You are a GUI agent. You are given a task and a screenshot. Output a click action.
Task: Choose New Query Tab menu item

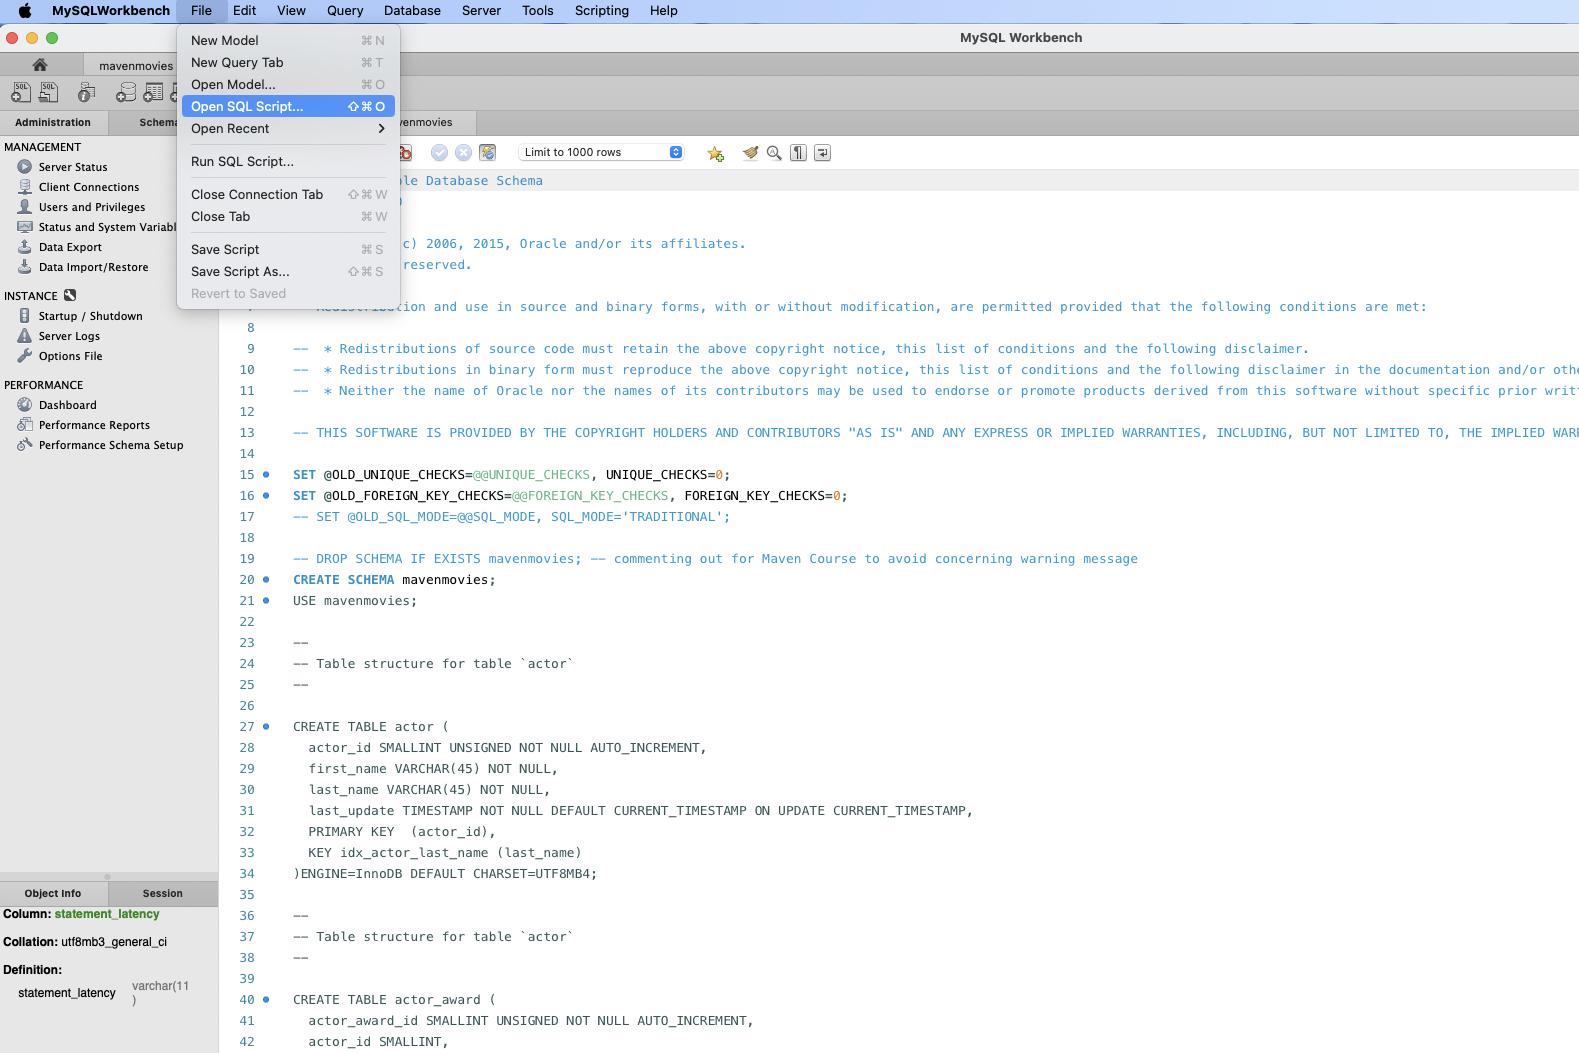pos(288,62)
